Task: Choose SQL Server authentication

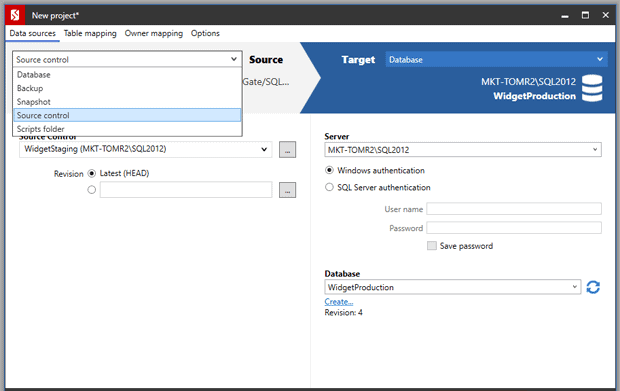Action: [329, 187]
